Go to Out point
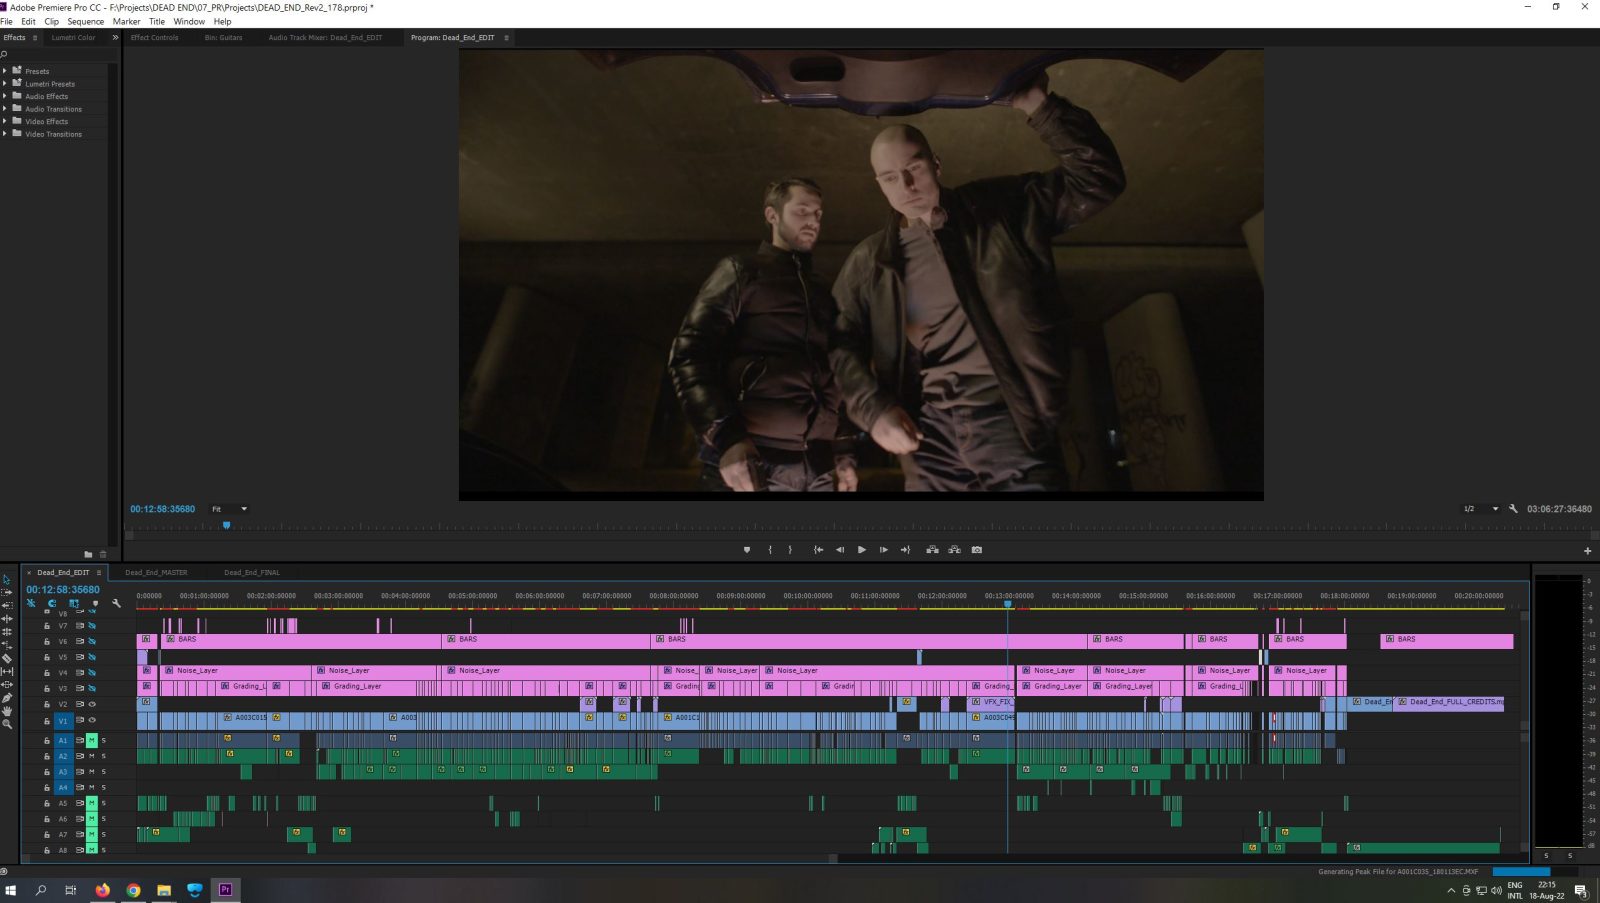The height and width of the screenshot is (903, 1600). click(906, 549)
